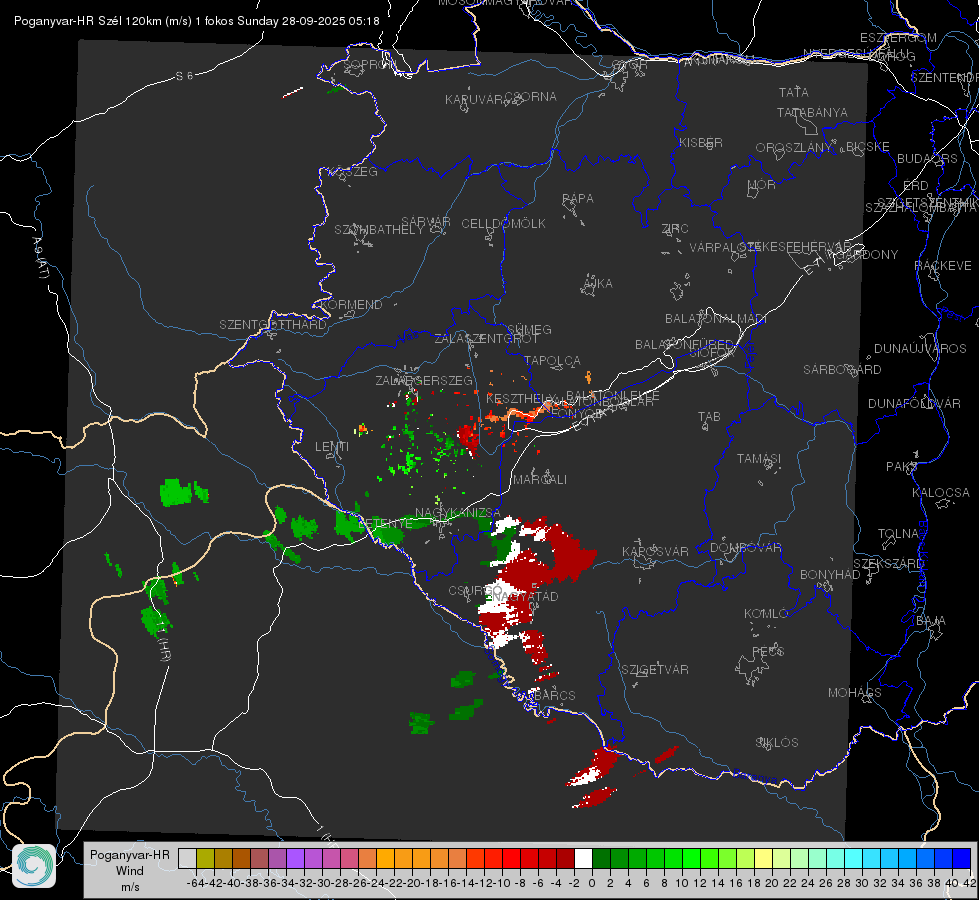Click the radar title text with date 28-09-2025
The width and height of the screenshot is (979, 900).
197,21
